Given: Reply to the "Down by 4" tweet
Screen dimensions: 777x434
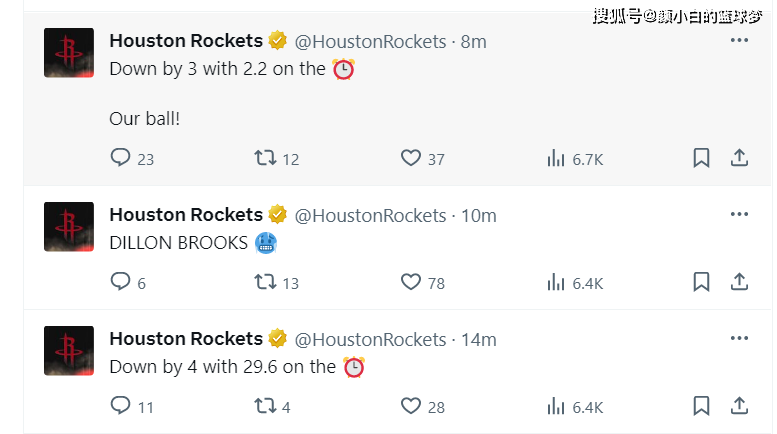Looking at the screenshot, I should pos(120,406).
